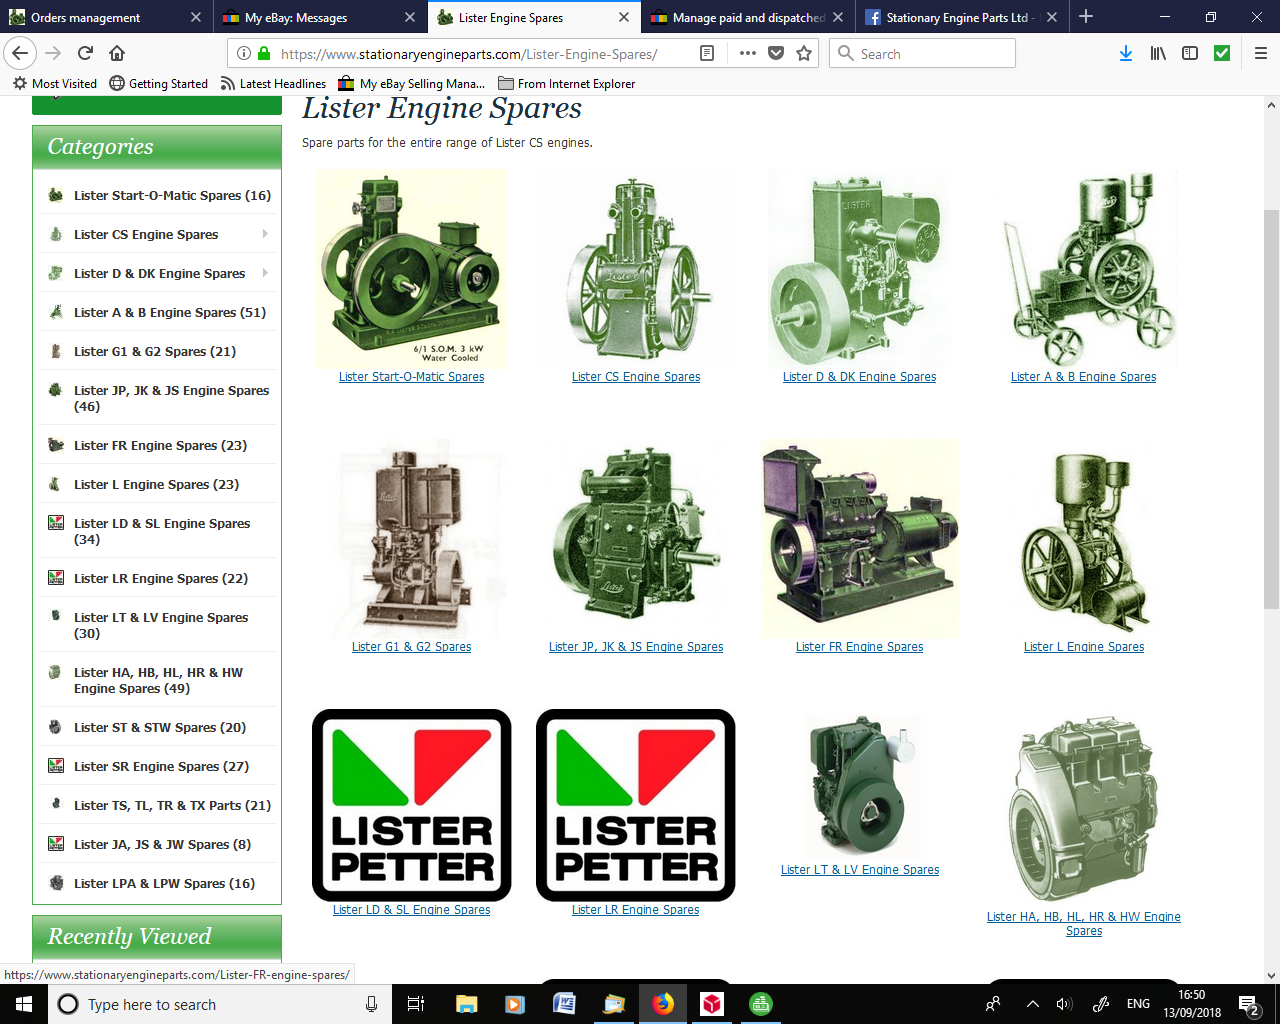Screen dimensions: 1280x1024
Task: Open Action Center notifications
Action: tap(1249, 1004)
